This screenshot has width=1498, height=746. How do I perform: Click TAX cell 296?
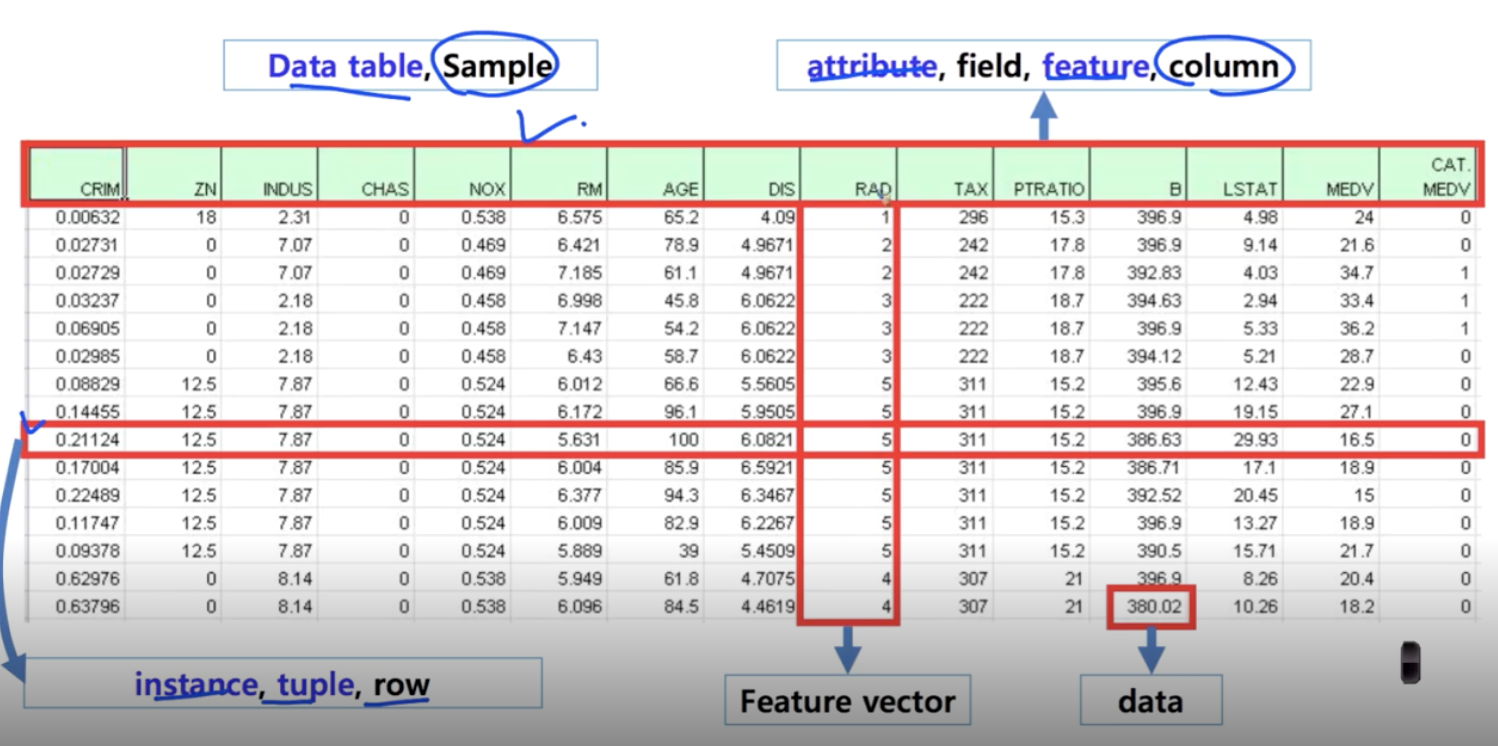[x=971, y=217]
